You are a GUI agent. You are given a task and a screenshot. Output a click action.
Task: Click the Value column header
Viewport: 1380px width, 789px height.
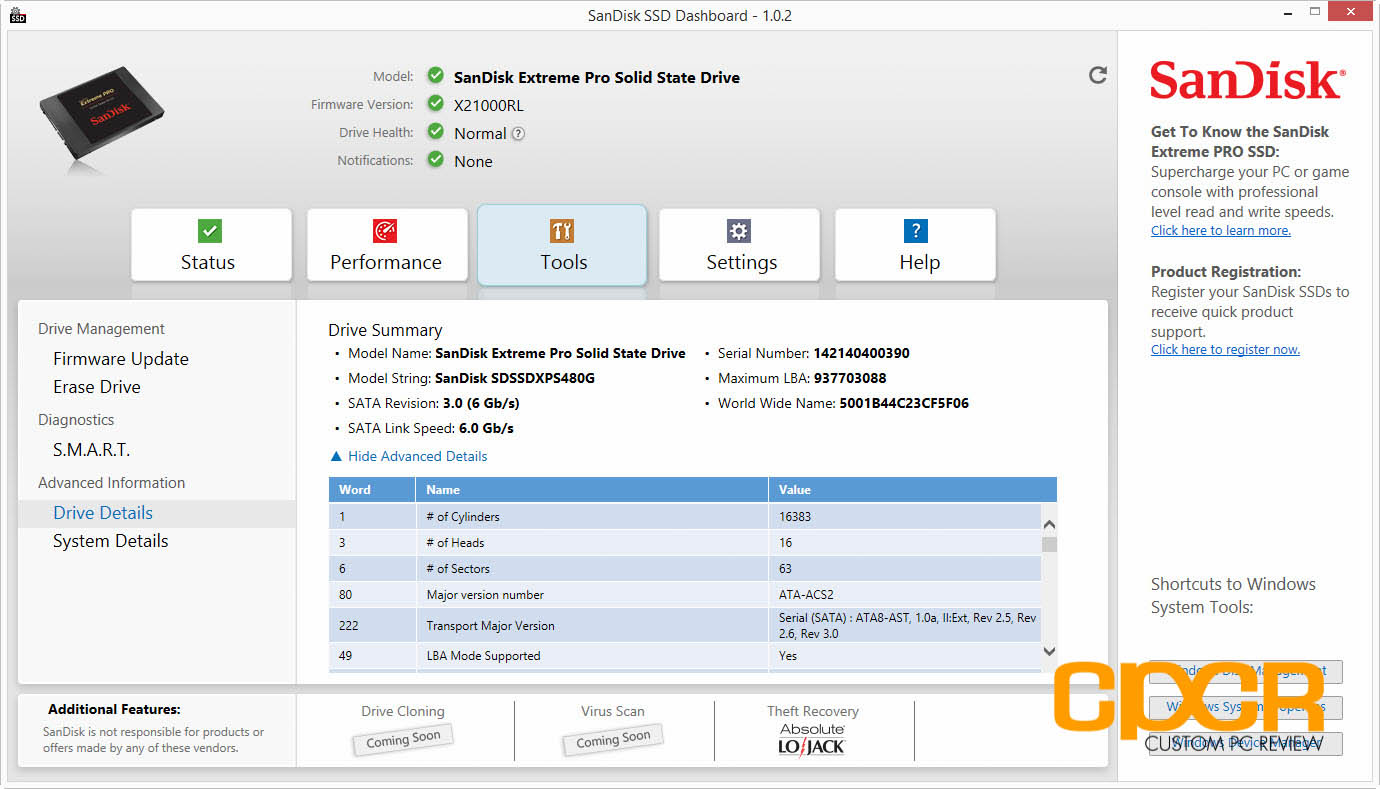[913, 490]
